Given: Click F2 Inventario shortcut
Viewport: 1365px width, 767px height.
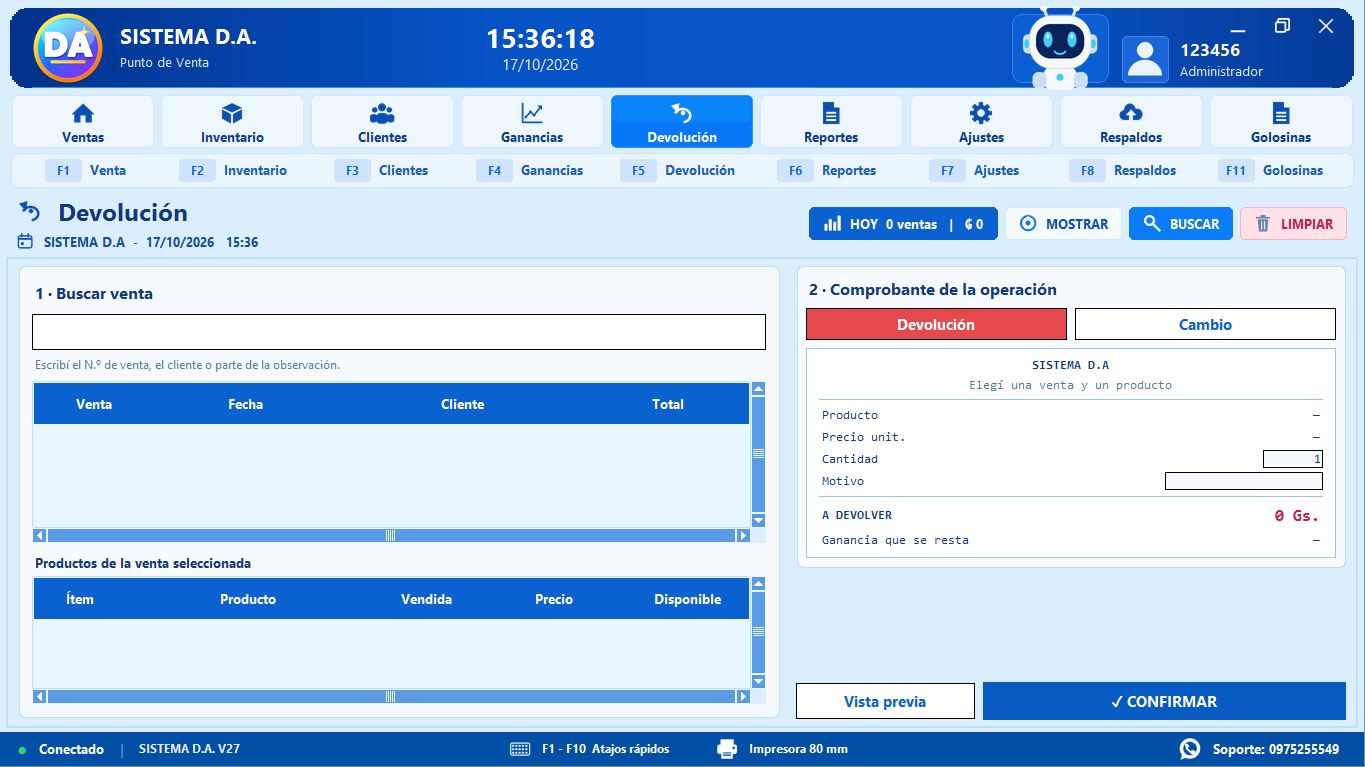Looking at the screenshot, I should tap(234, 171).
